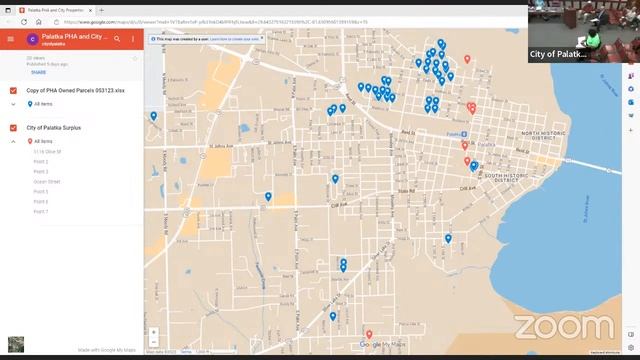
Task: View site information icon by the URL
Action: click(56, 22)
